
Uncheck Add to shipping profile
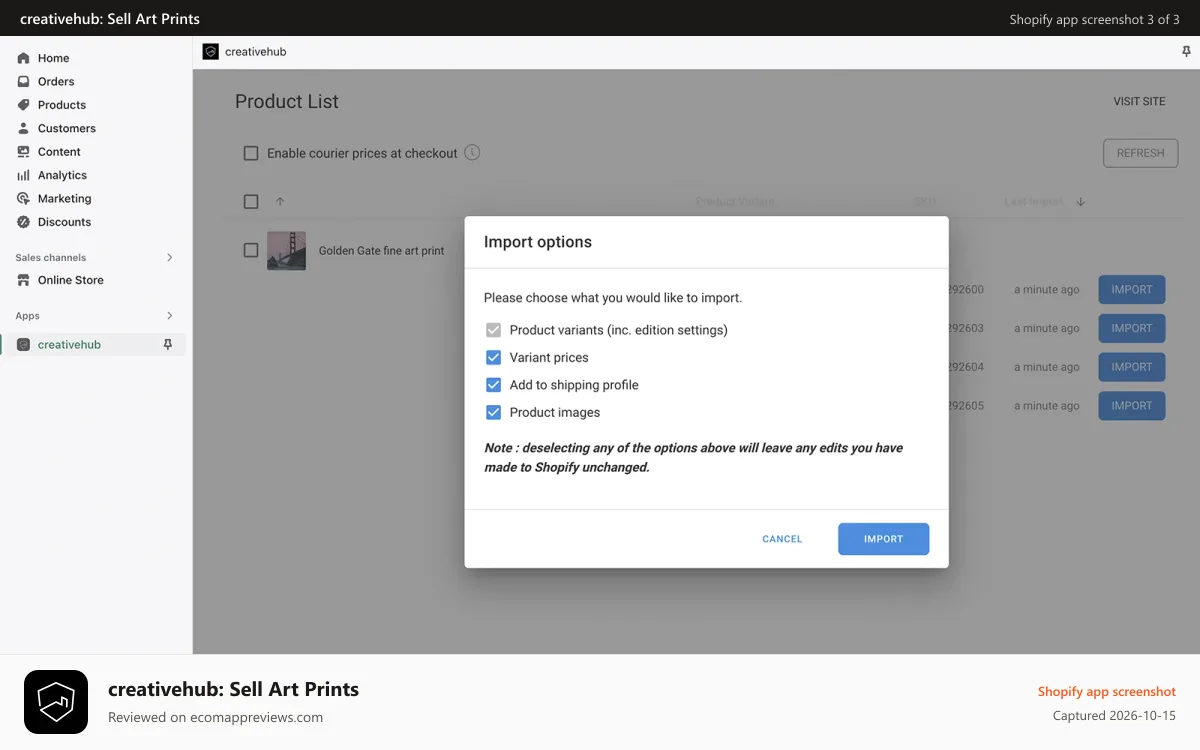pos(493,385)
